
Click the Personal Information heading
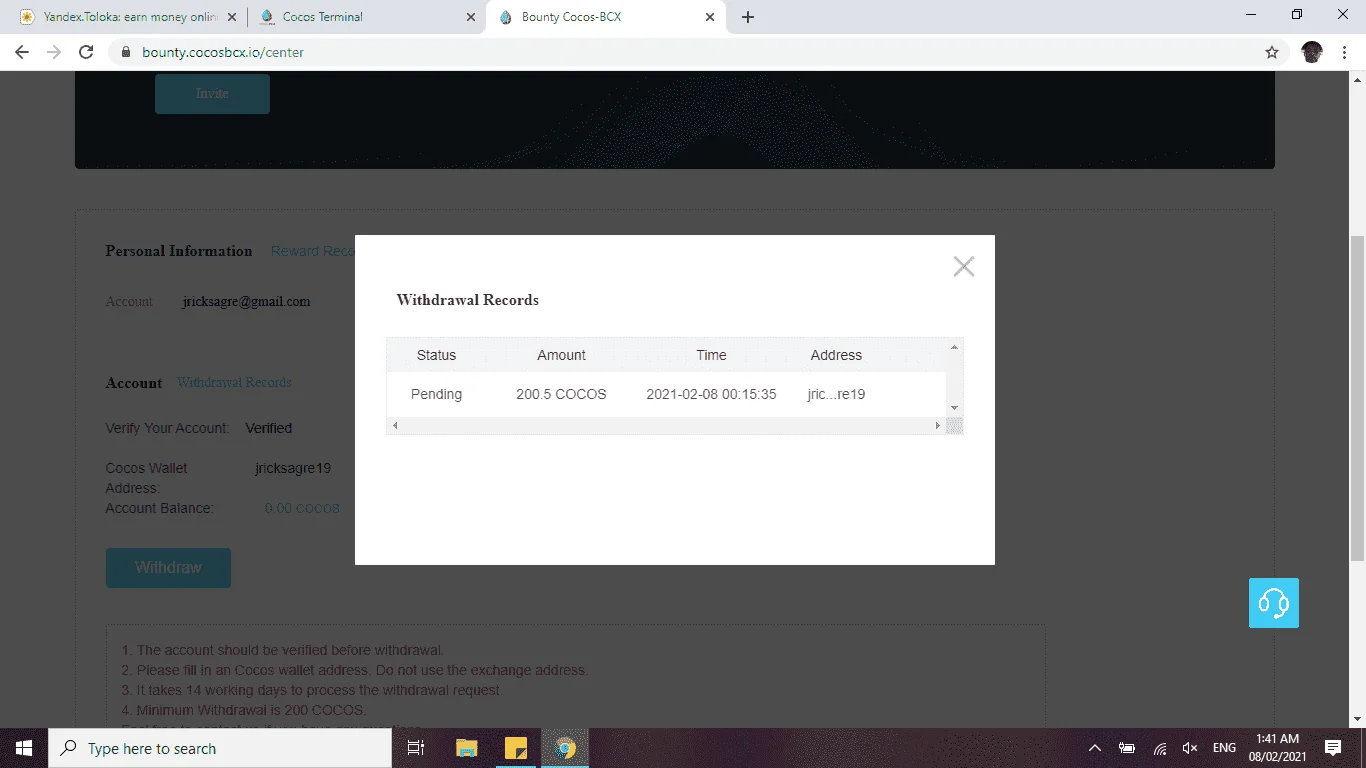[x=179, y=251]
